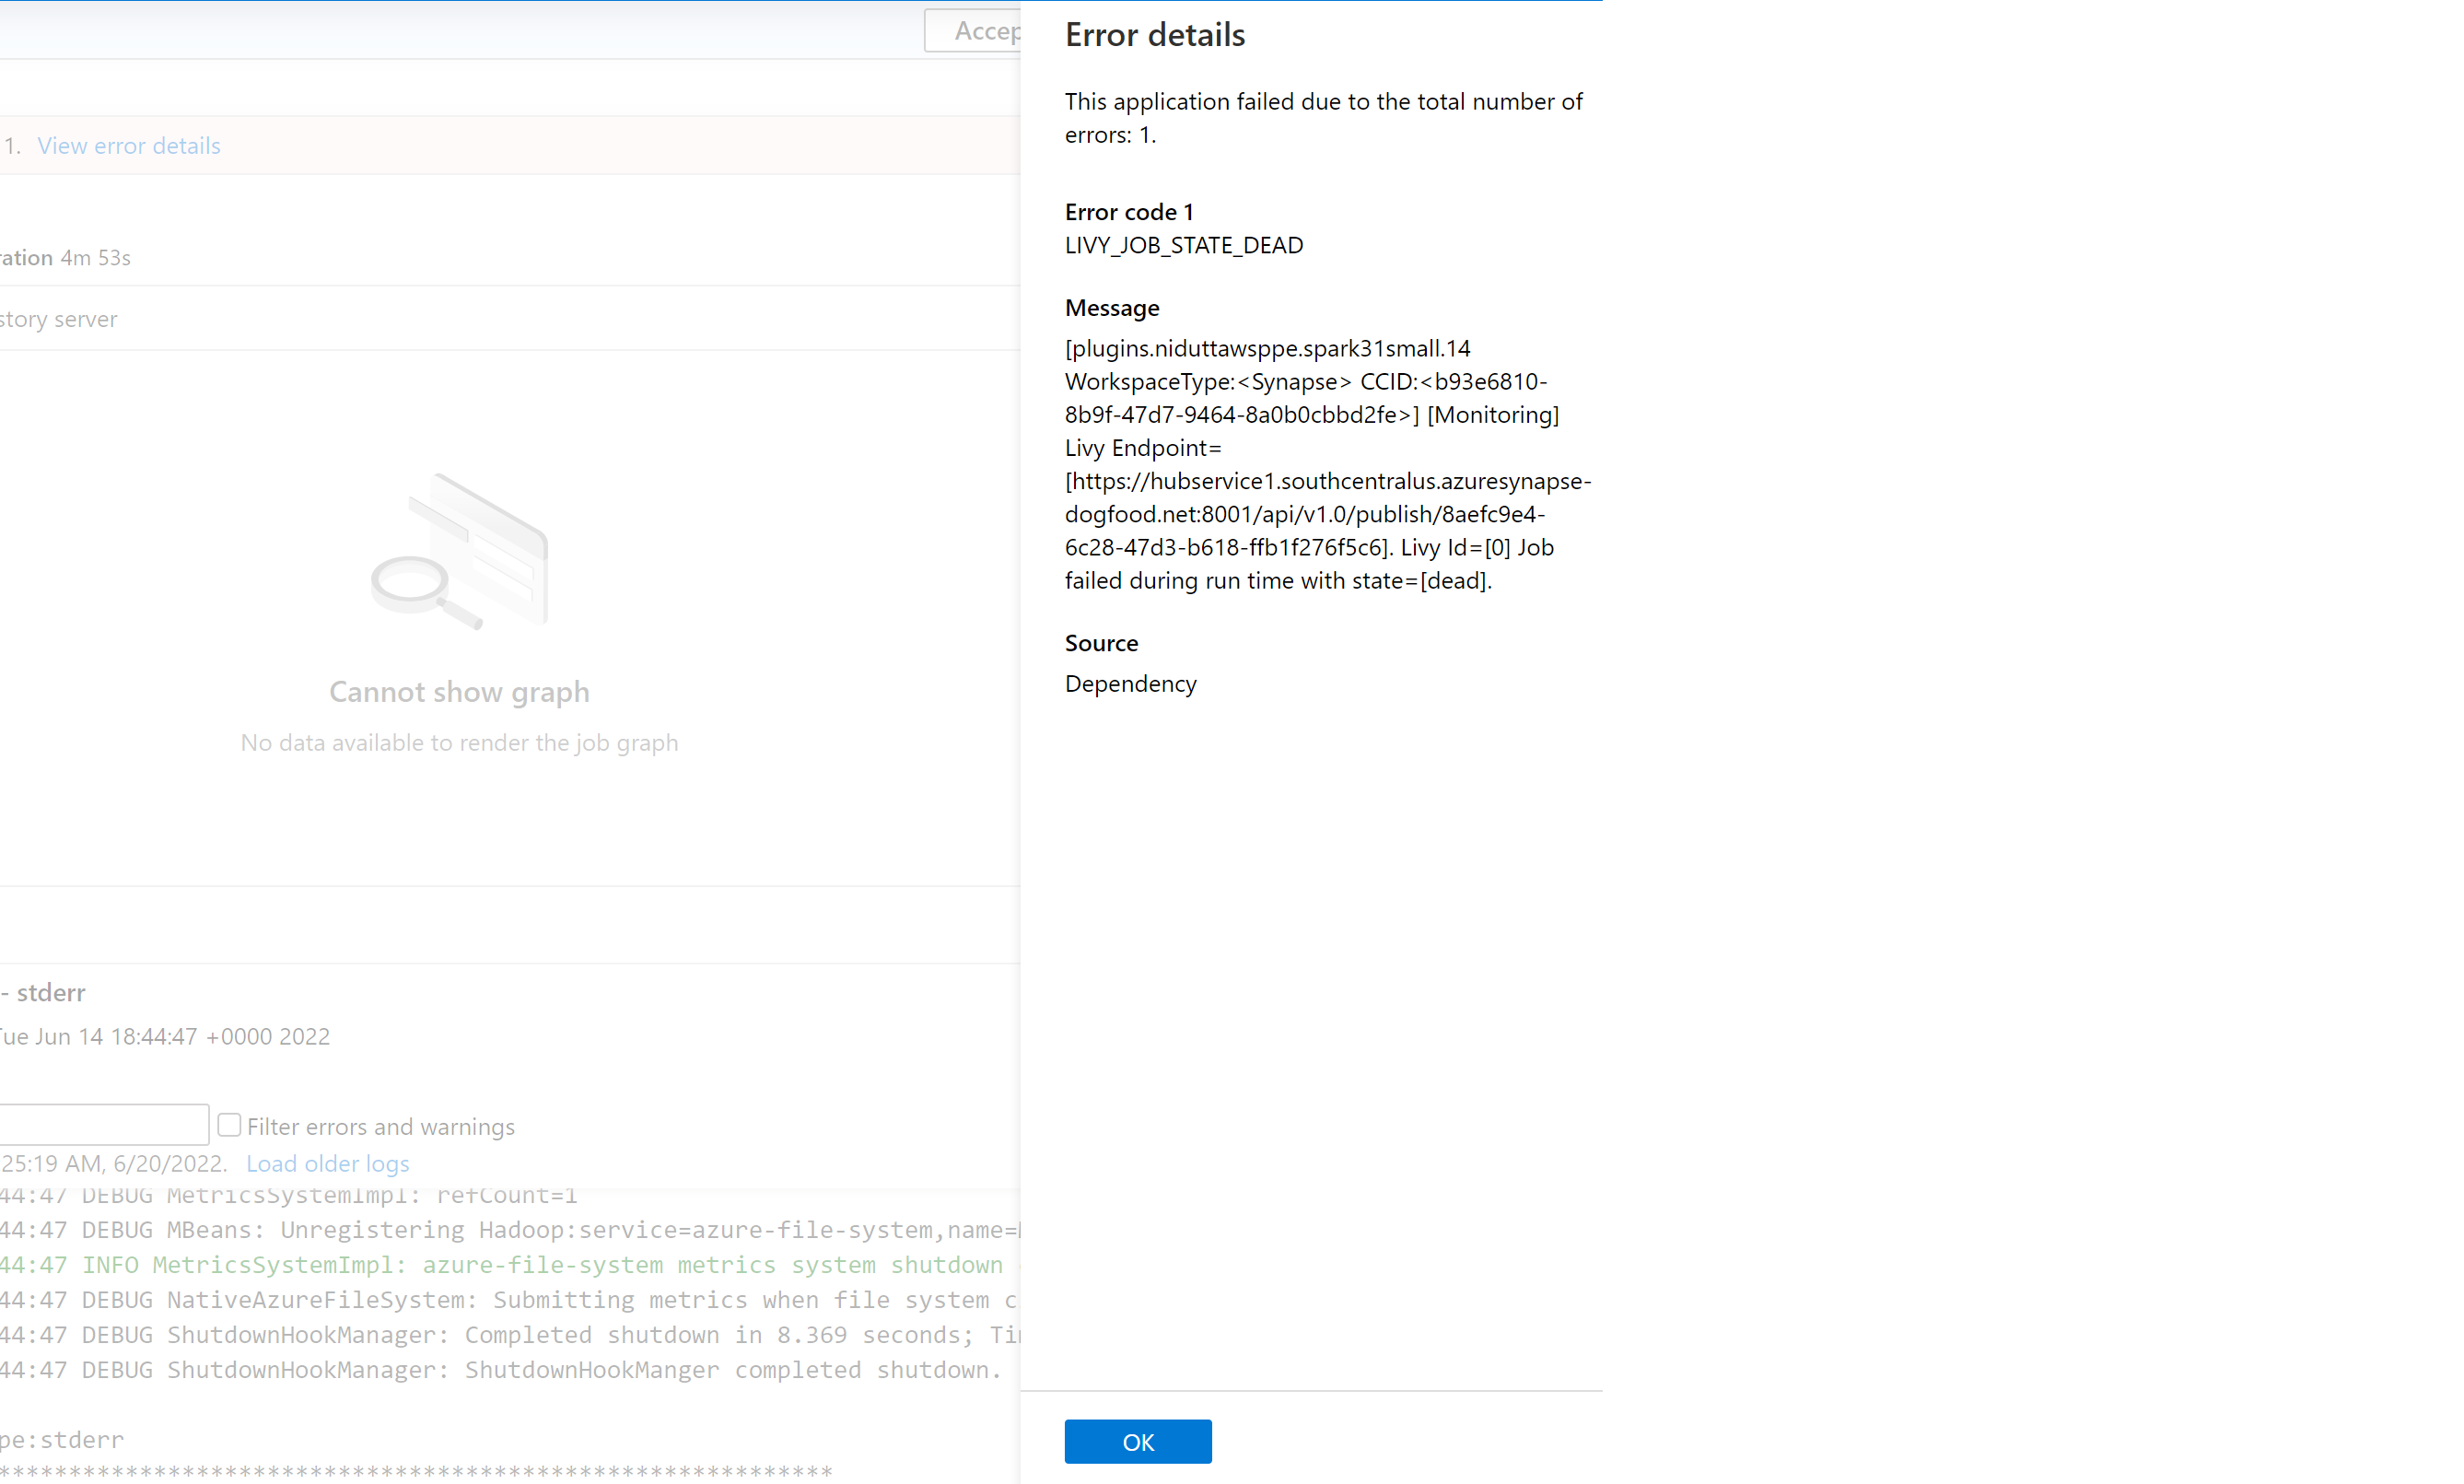Click the NativeAzureFileSystem DEBUG log line
2464x1484 pixels.
(x=500, y=1300)
